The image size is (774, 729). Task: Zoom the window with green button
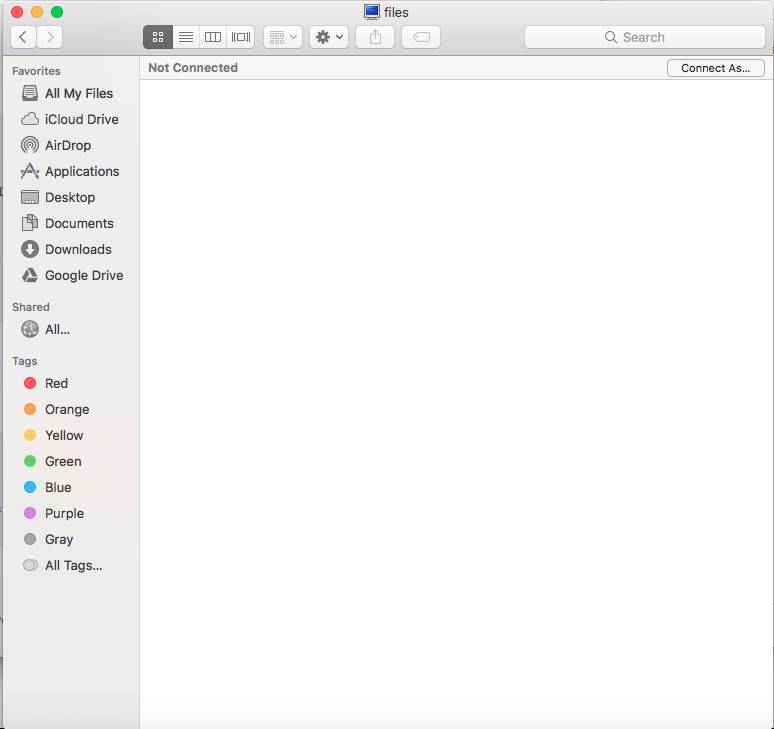[57, 12]
